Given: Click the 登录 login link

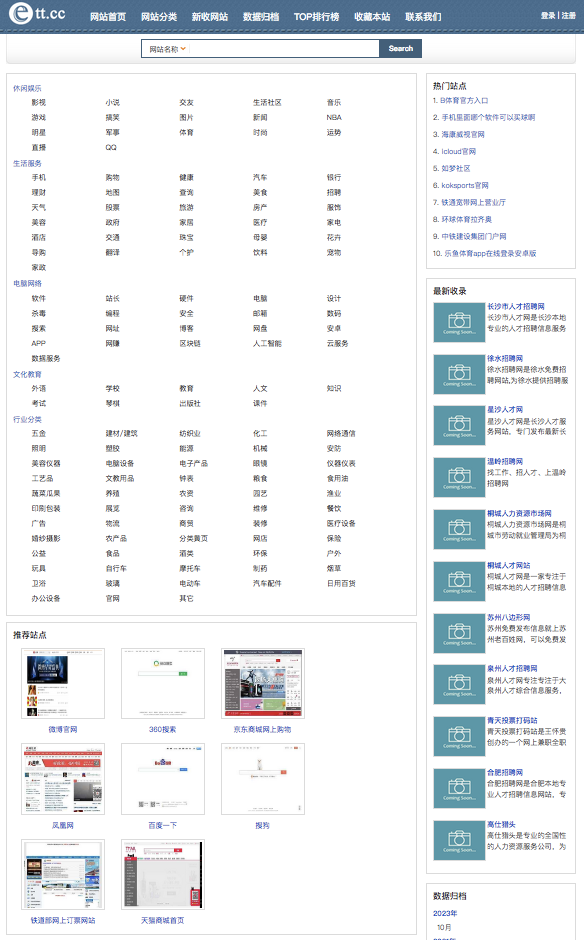Looking at the screenshot, I should [548, 16].
